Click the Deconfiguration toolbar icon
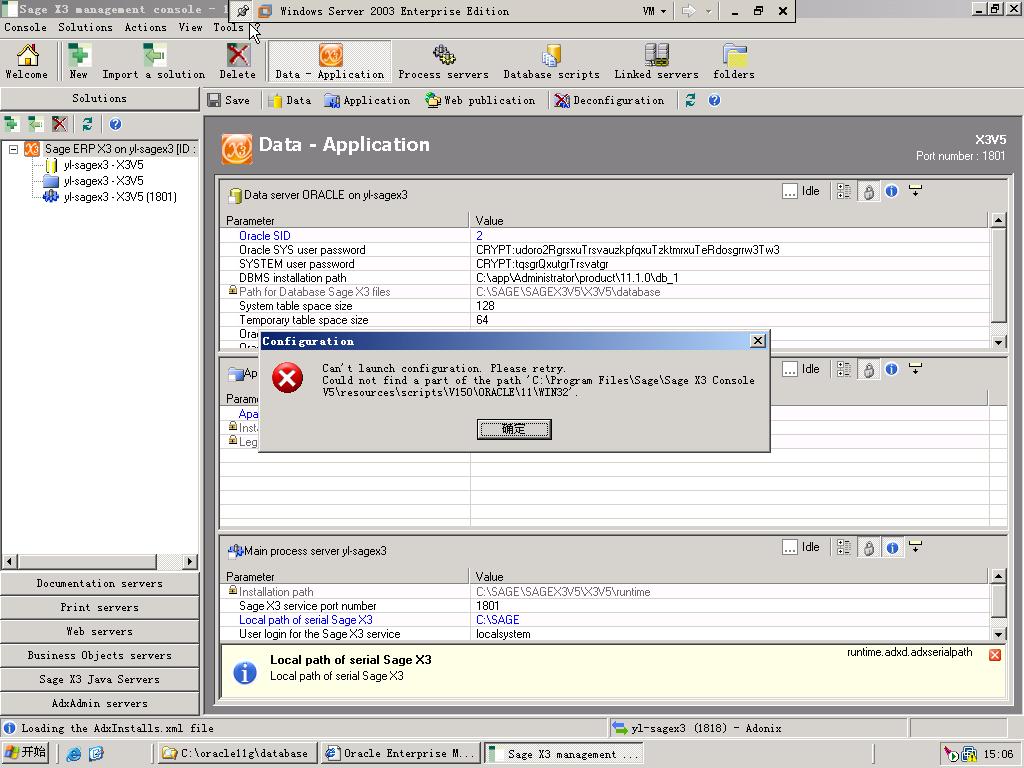The height and width of the screenshot is (768, 1024). point(562,101)
